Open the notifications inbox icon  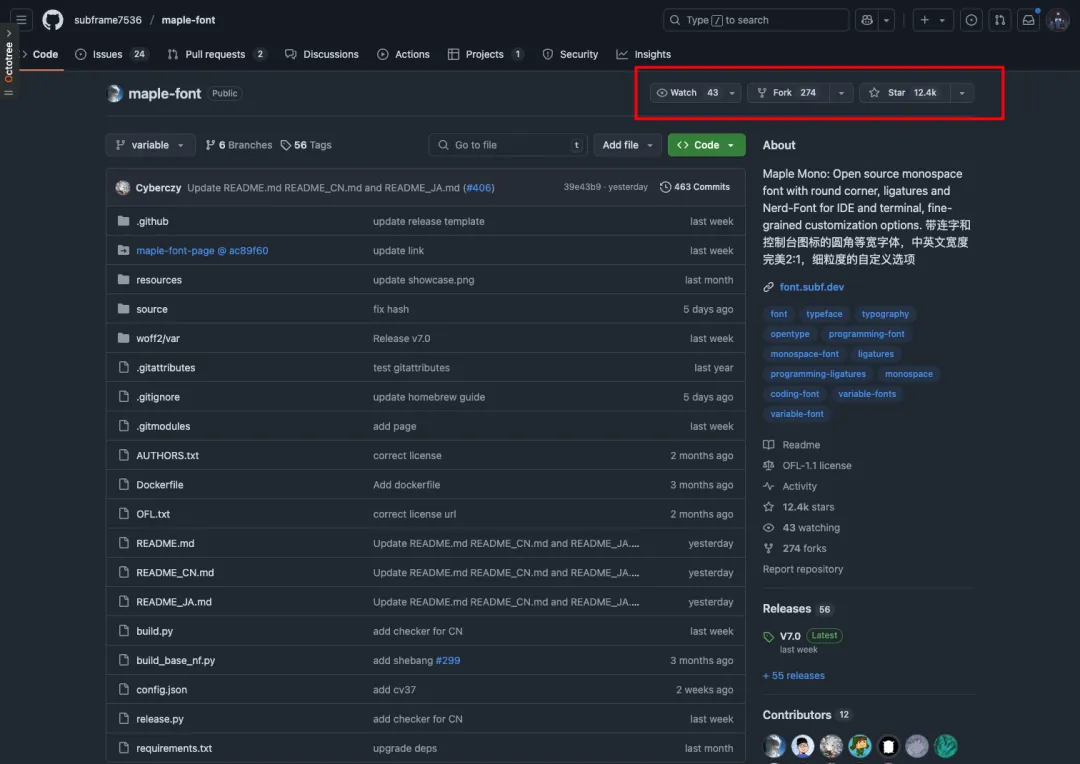(1028, 20)
